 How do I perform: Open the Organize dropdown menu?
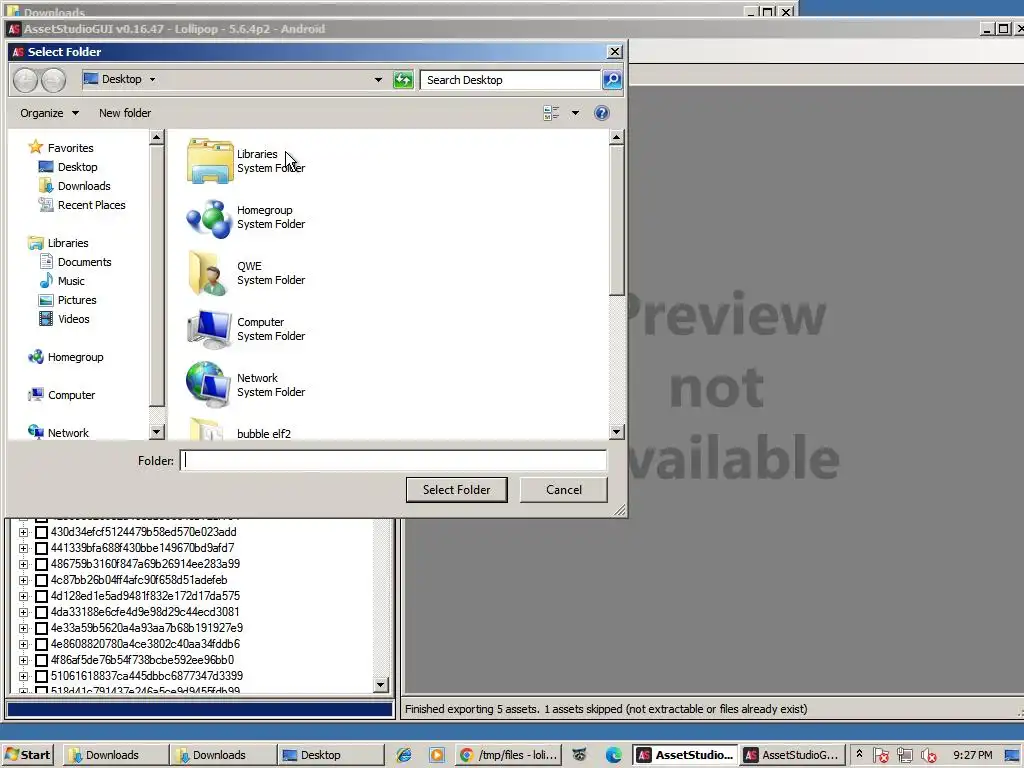(50, 113)
